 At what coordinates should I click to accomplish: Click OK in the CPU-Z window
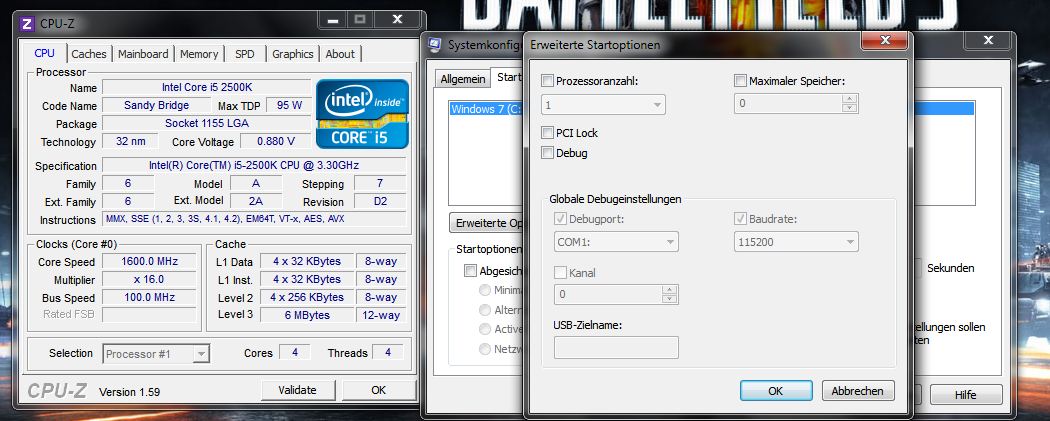click(x=378, y=390)
